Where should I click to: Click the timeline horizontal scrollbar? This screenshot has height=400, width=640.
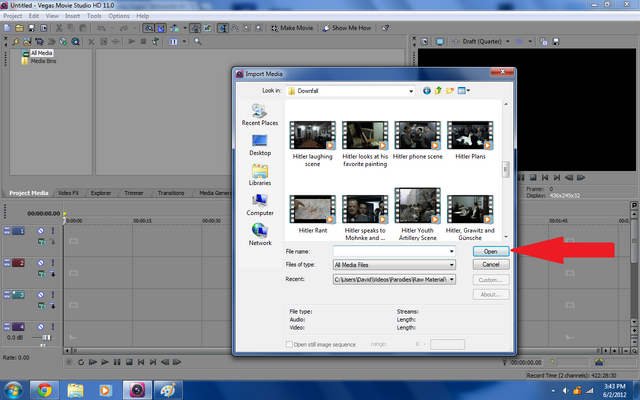tap(335, 351)
